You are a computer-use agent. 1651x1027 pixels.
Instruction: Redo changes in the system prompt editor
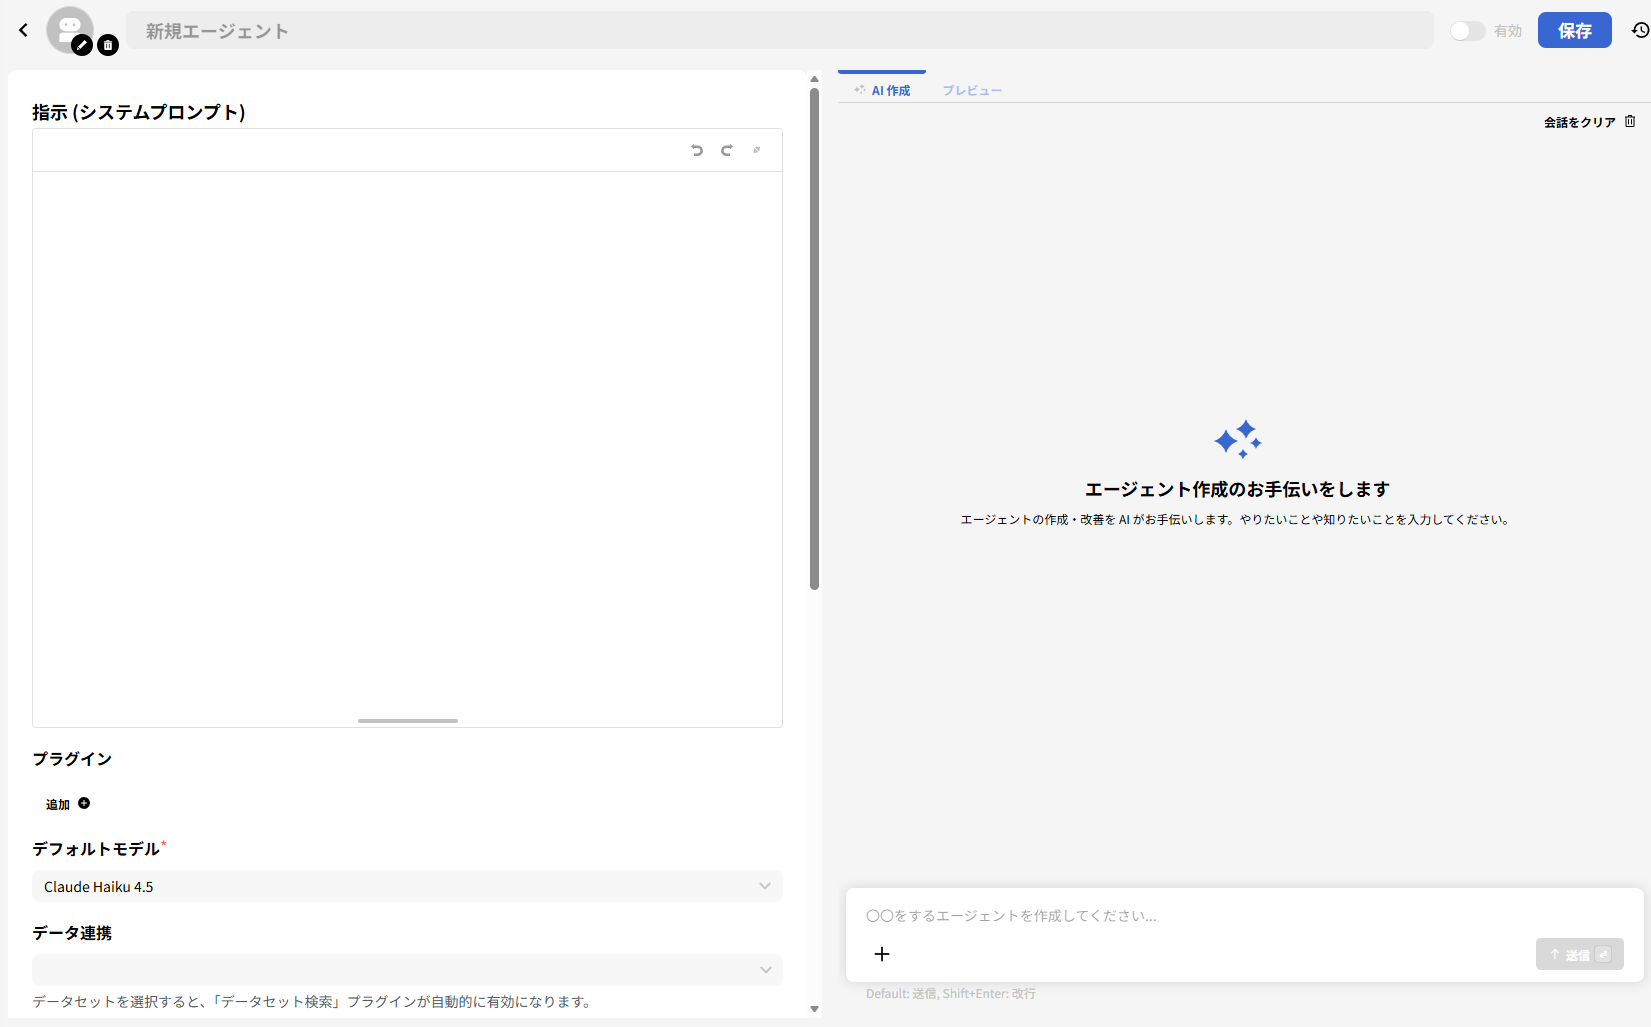click(727, 150)
